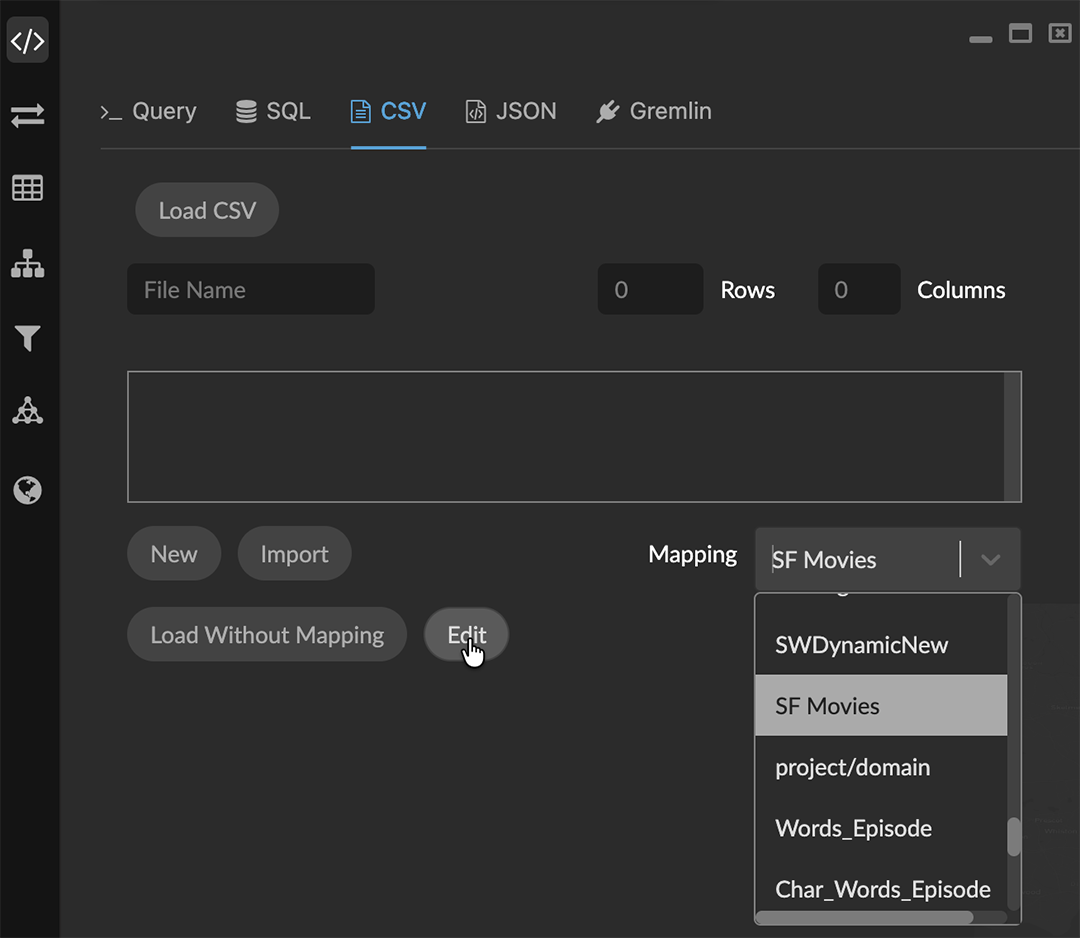Open the table view icon
Image resolution: width=1080 pixels, height=938 pixels.
(27, 188)
